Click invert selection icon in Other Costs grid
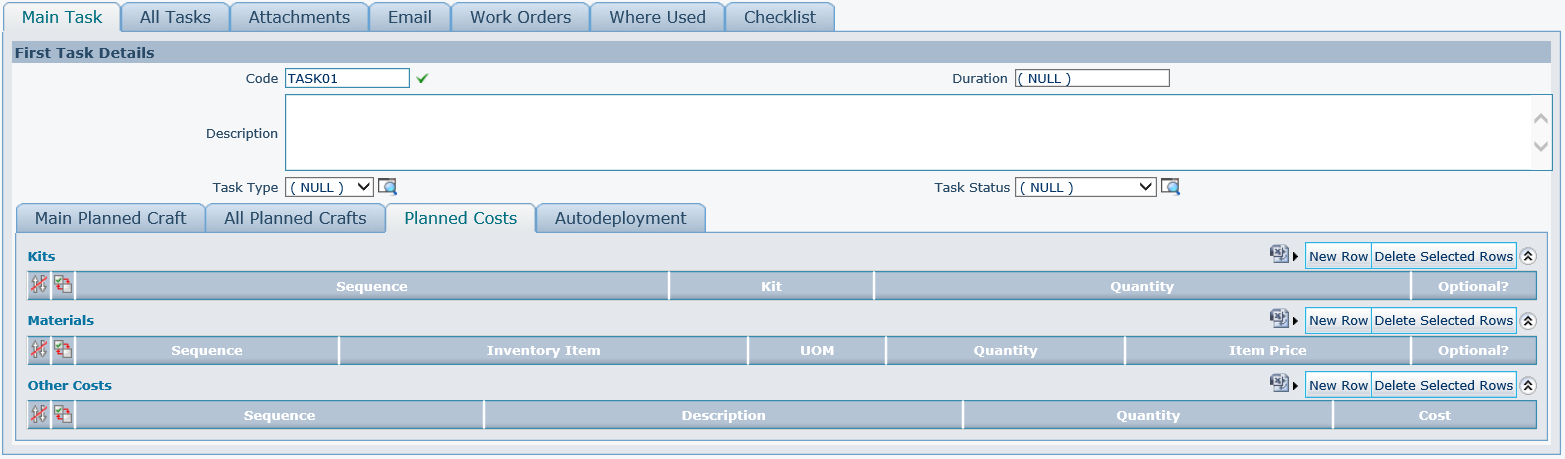 63,415
